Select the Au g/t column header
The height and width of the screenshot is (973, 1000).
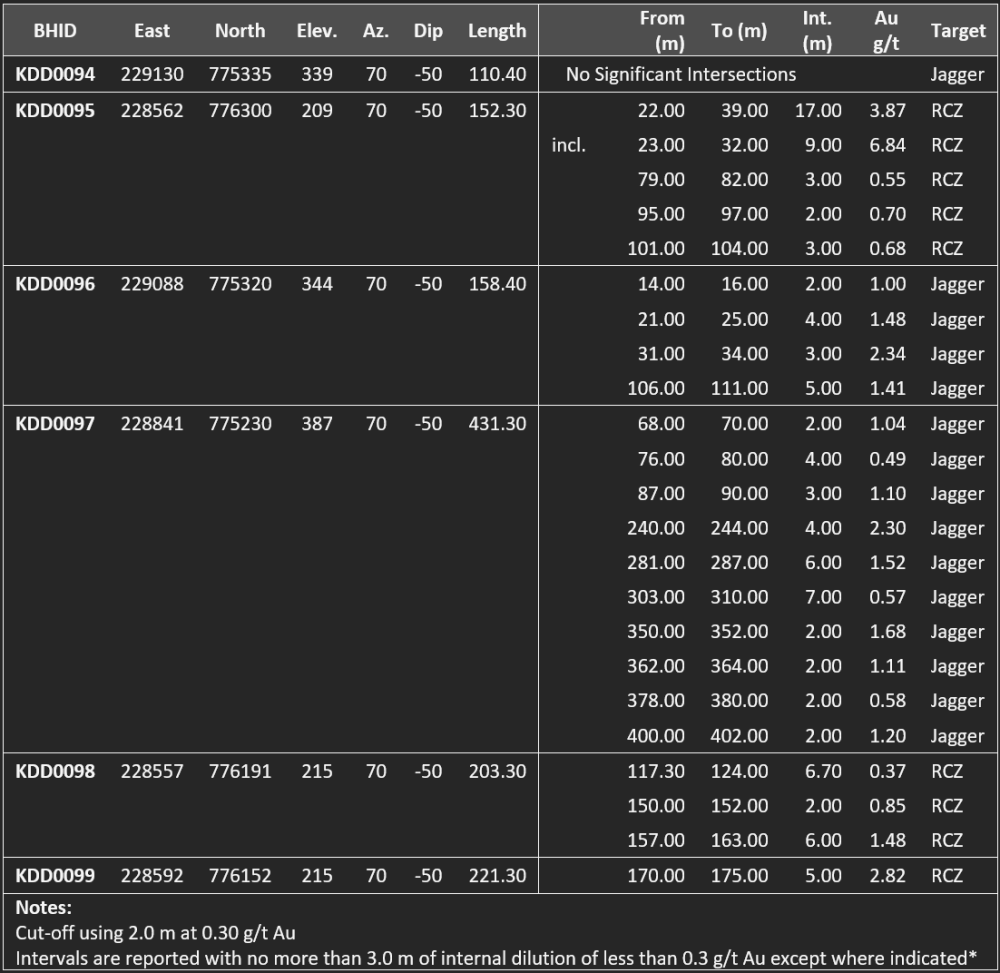click(887, 31)
